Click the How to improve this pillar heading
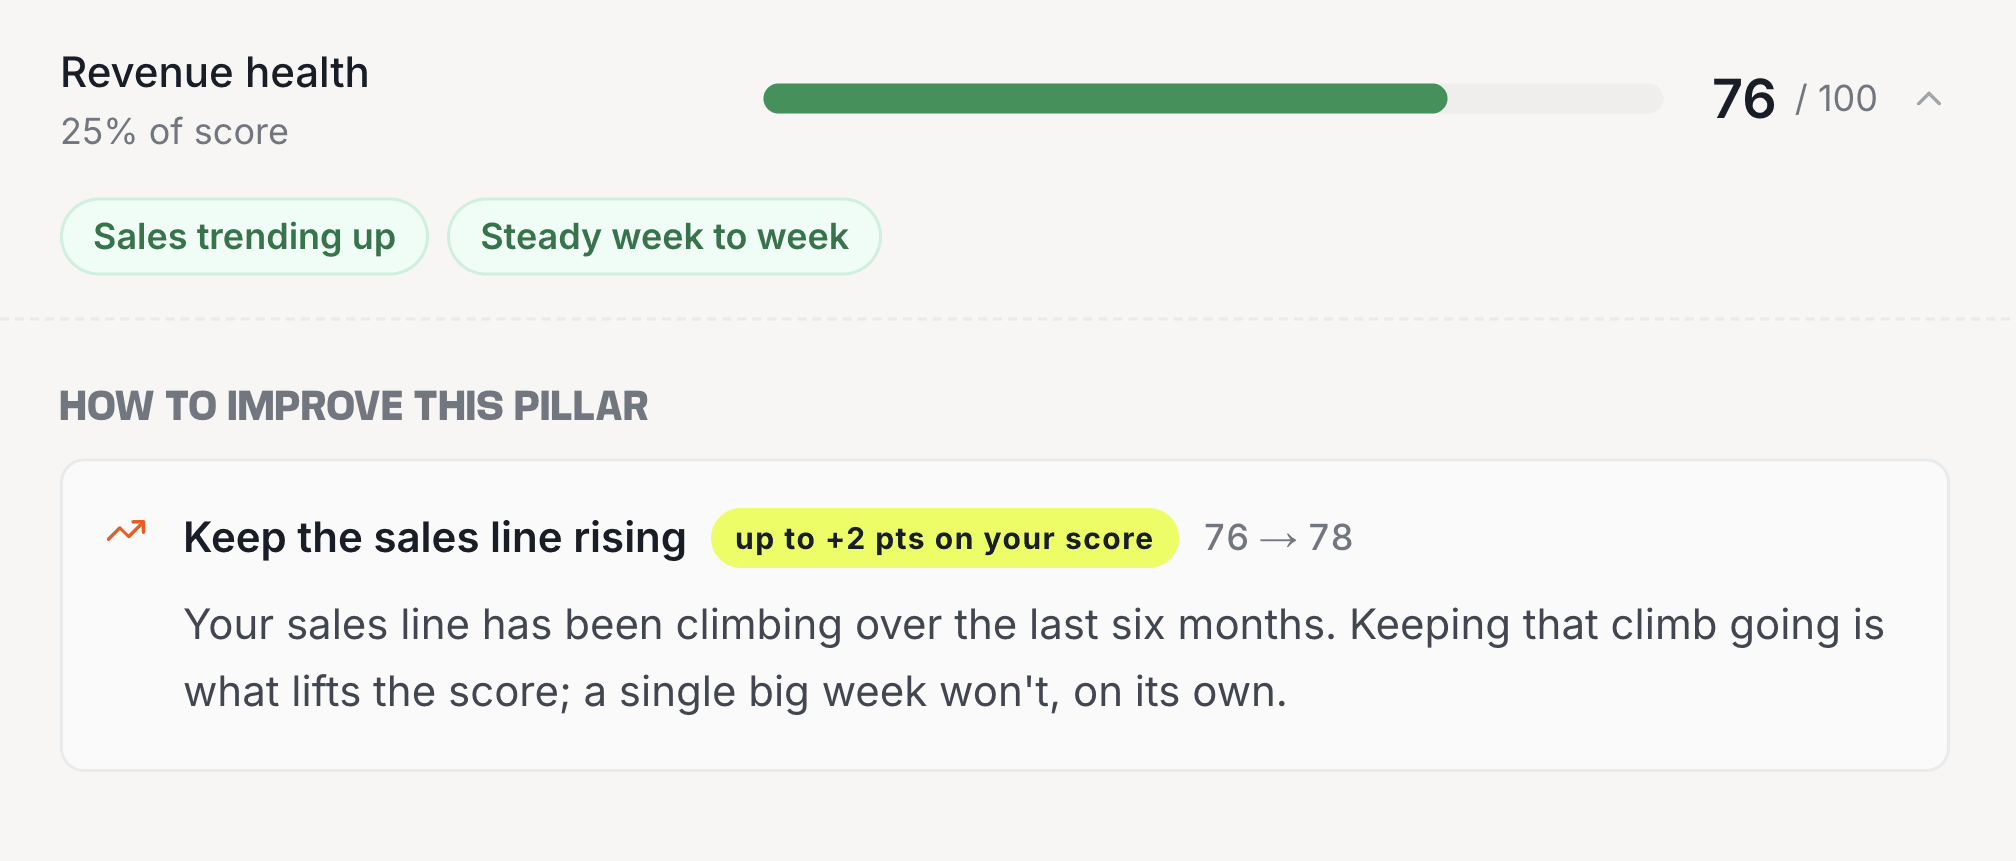Screen dimensions: 2016x861 click(354, 406)
